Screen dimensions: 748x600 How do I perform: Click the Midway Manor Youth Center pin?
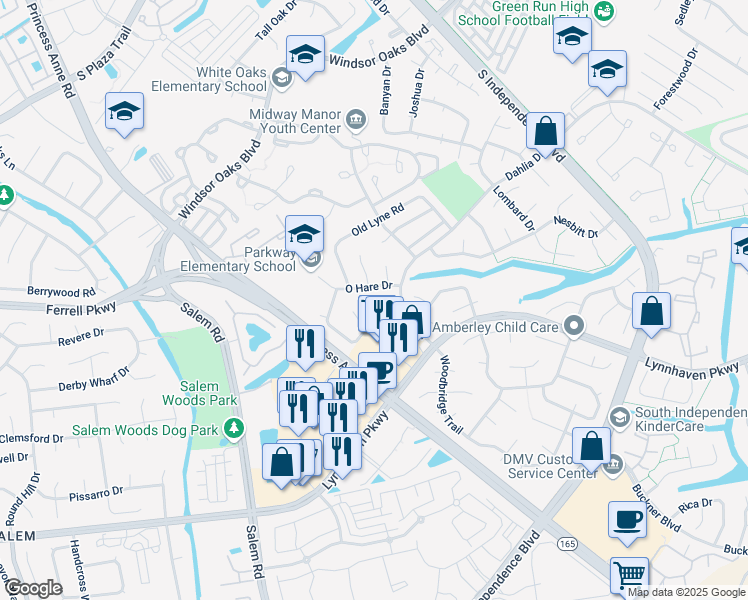point(356,119)
